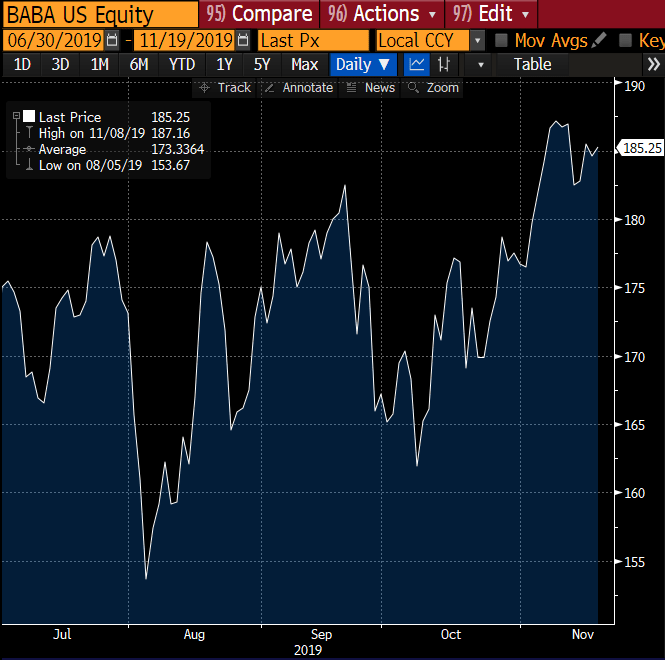Select the Max range tab
The image size is (665, 660).
tap(305, 64)
